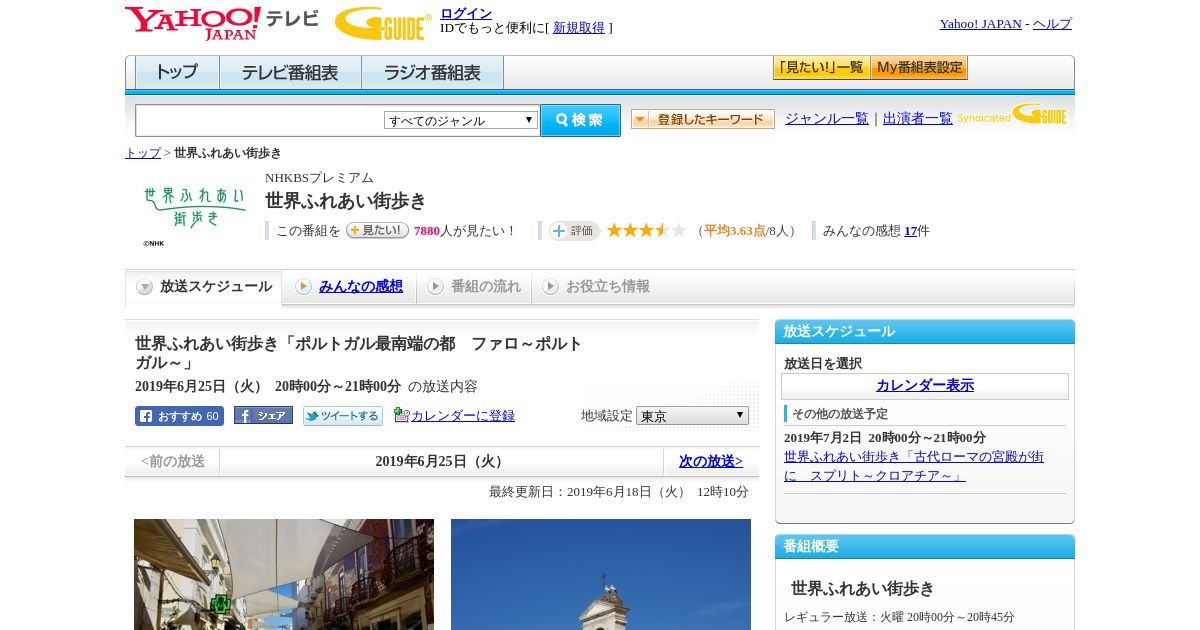Open the My番組表設定 button

pos(919,68)
